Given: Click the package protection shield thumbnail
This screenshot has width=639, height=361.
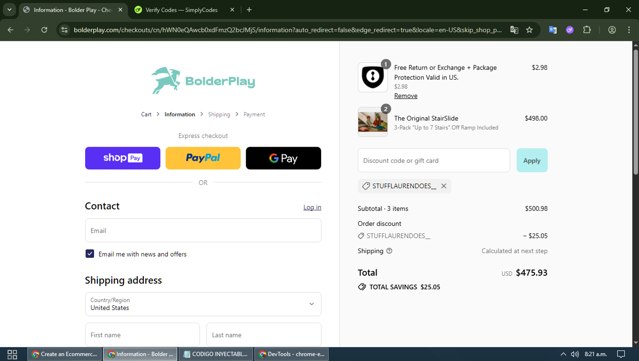Looking at the screenshot, I should pos(372,77).
